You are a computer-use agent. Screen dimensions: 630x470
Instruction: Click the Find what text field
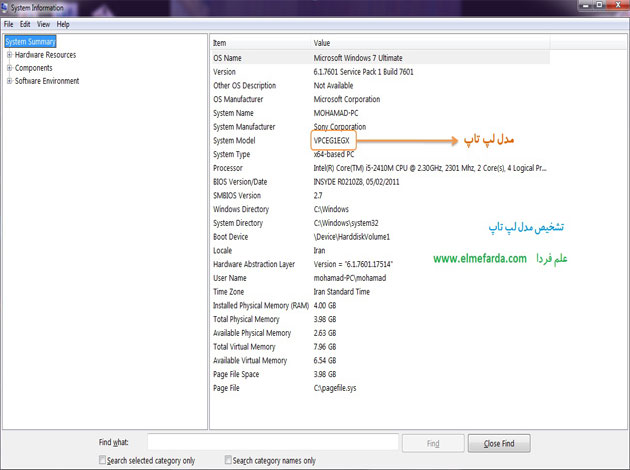coord(272,442)
